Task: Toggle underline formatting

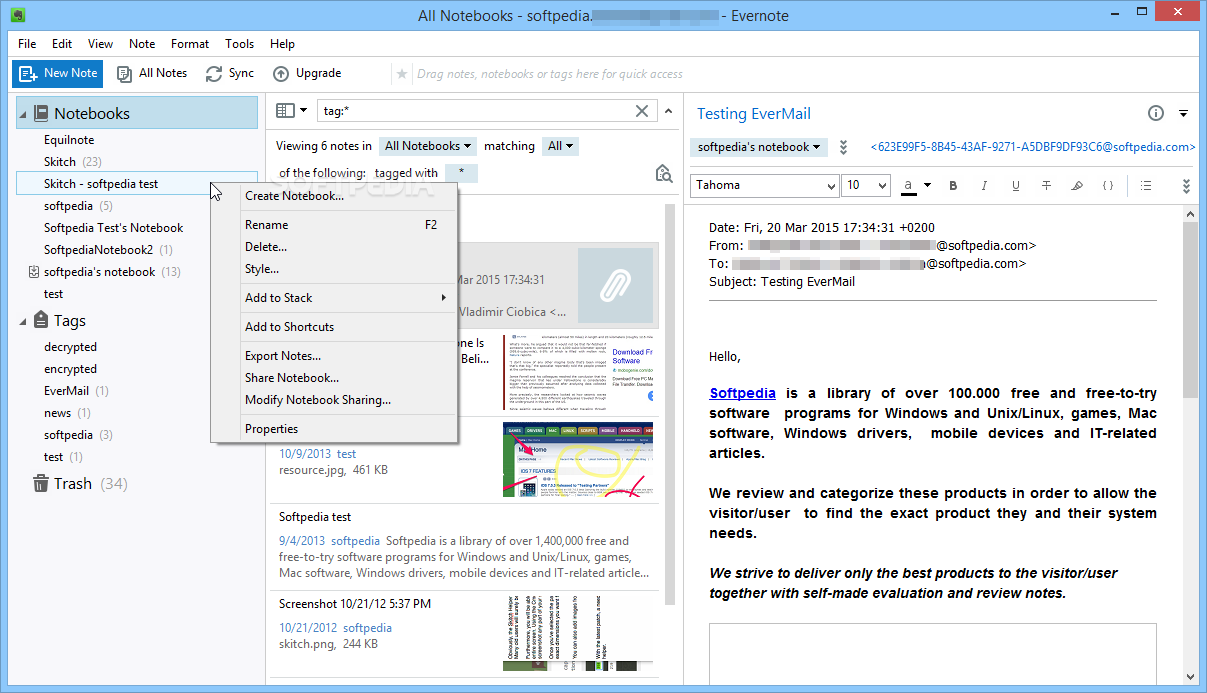Action: pos(1016,186)
